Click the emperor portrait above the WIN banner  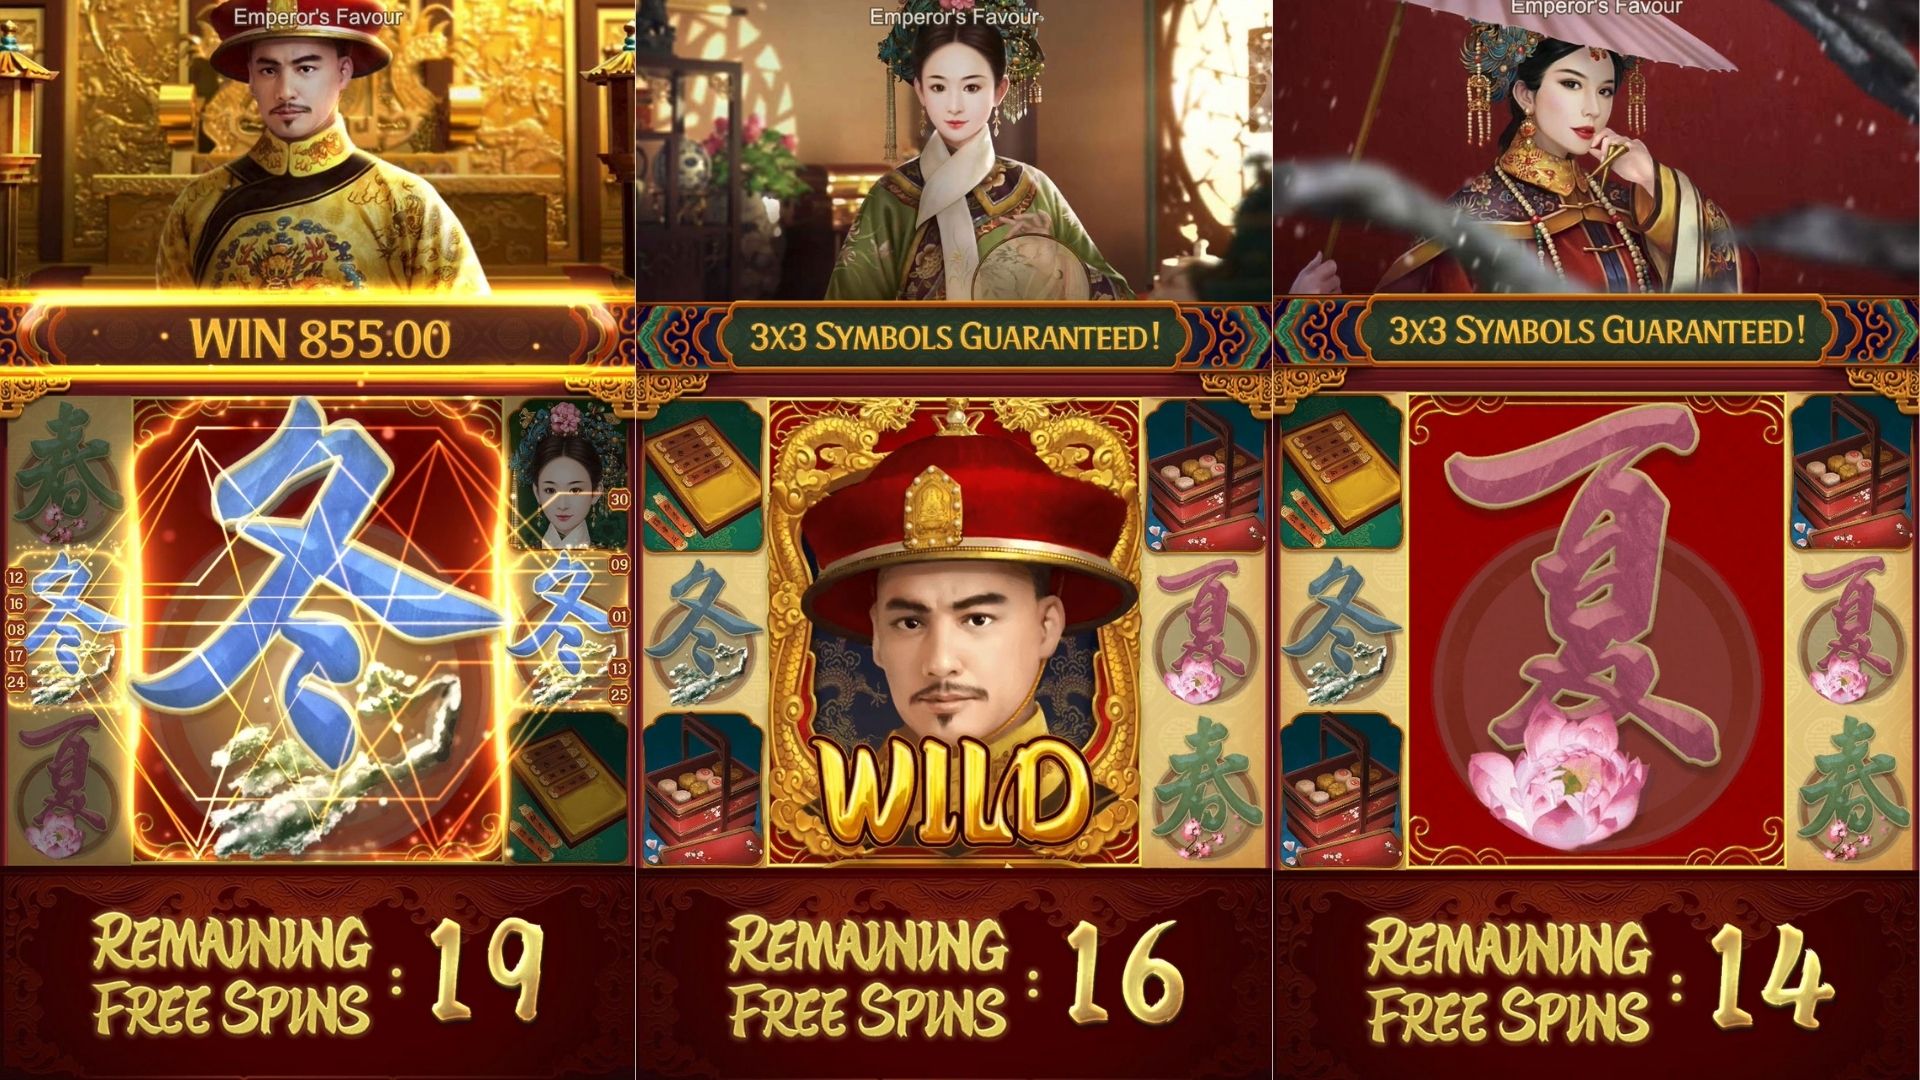[x=318, y=148]
